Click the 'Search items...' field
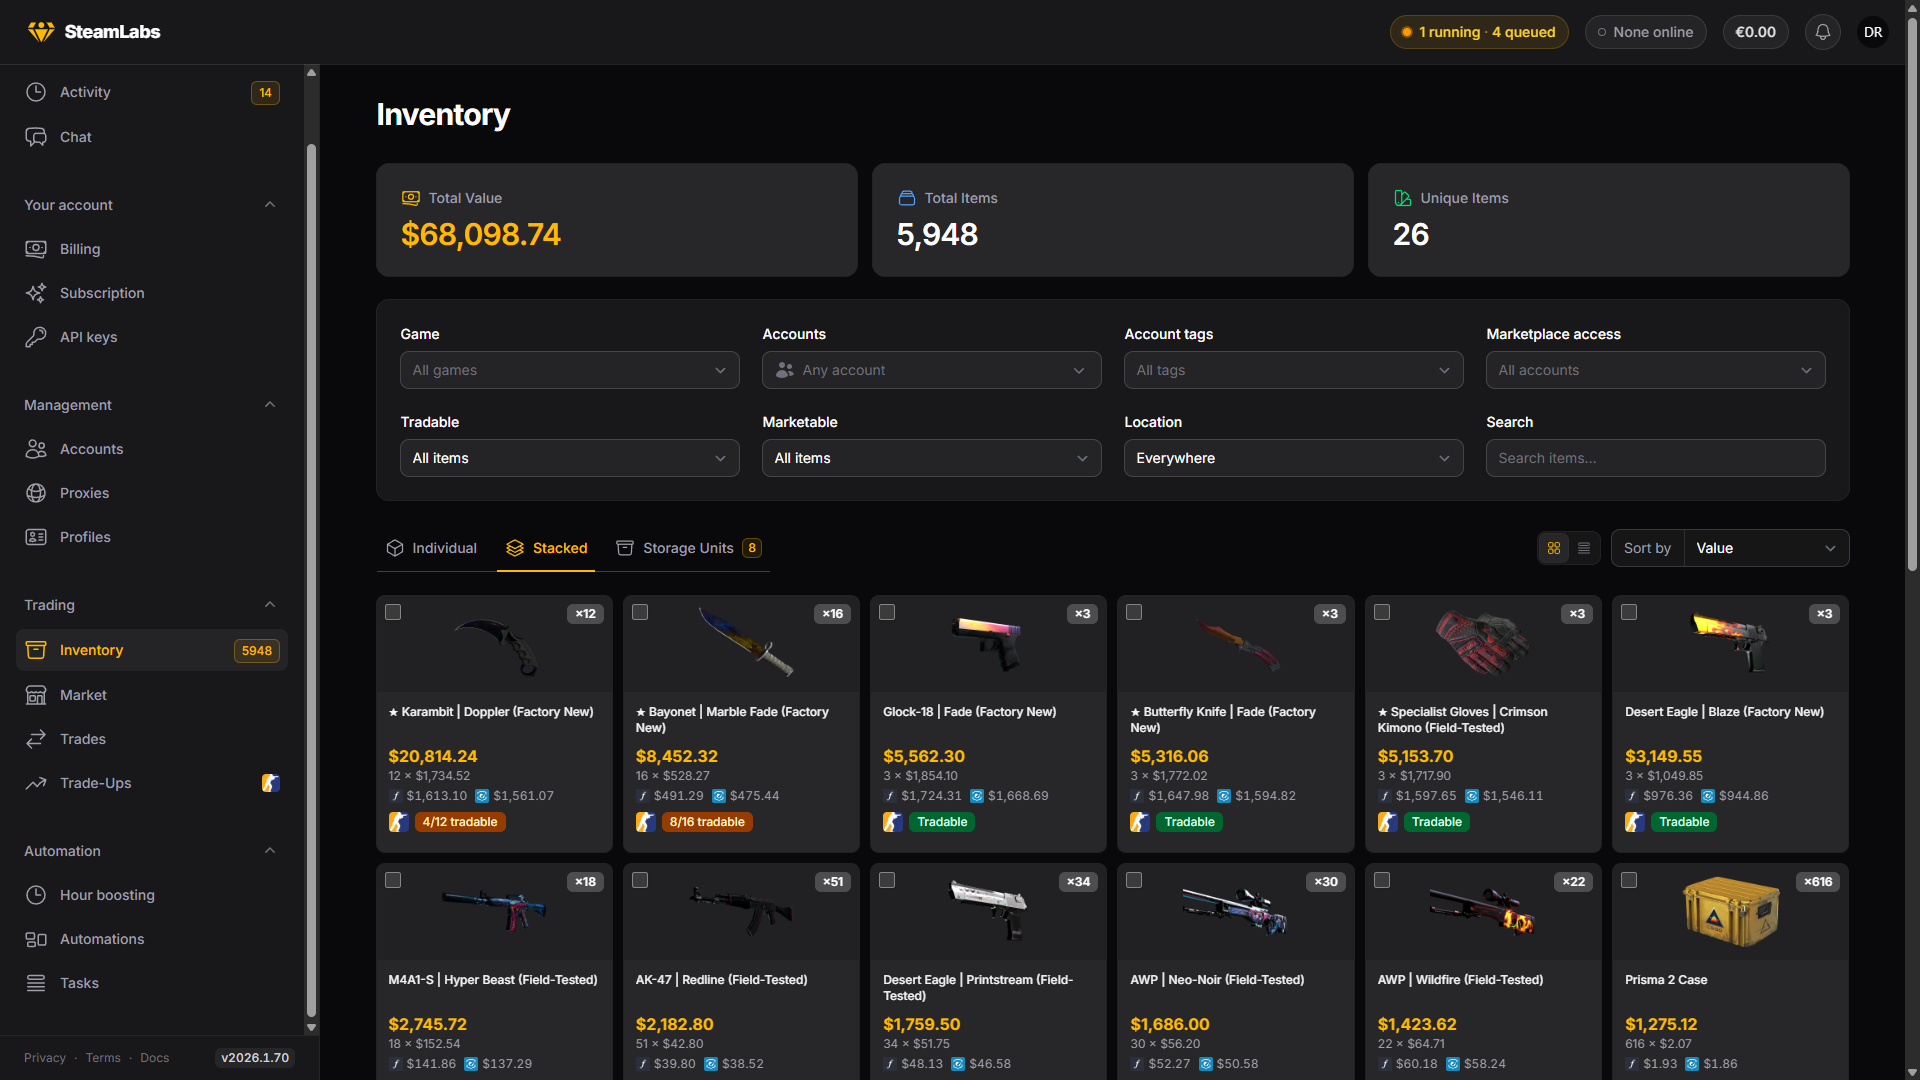Screen dimensions: 1920x1080 1656,458
